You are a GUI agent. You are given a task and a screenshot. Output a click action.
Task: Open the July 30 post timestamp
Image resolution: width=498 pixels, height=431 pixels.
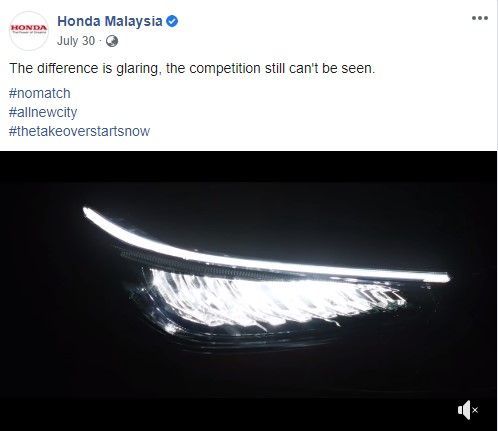(76, 41)
